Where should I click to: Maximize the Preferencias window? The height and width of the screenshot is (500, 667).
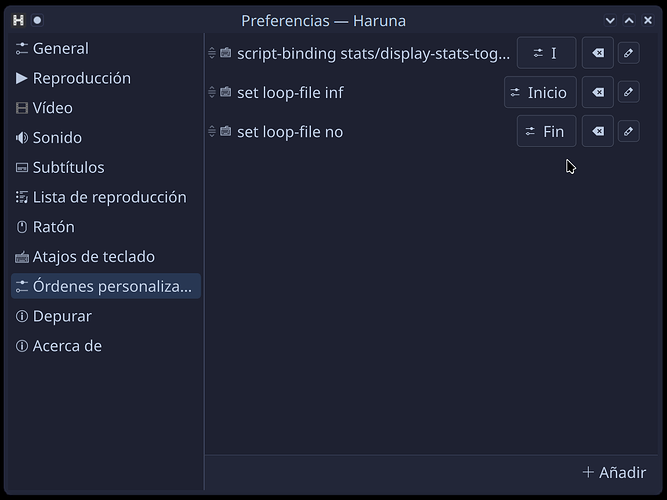point(629,20)
